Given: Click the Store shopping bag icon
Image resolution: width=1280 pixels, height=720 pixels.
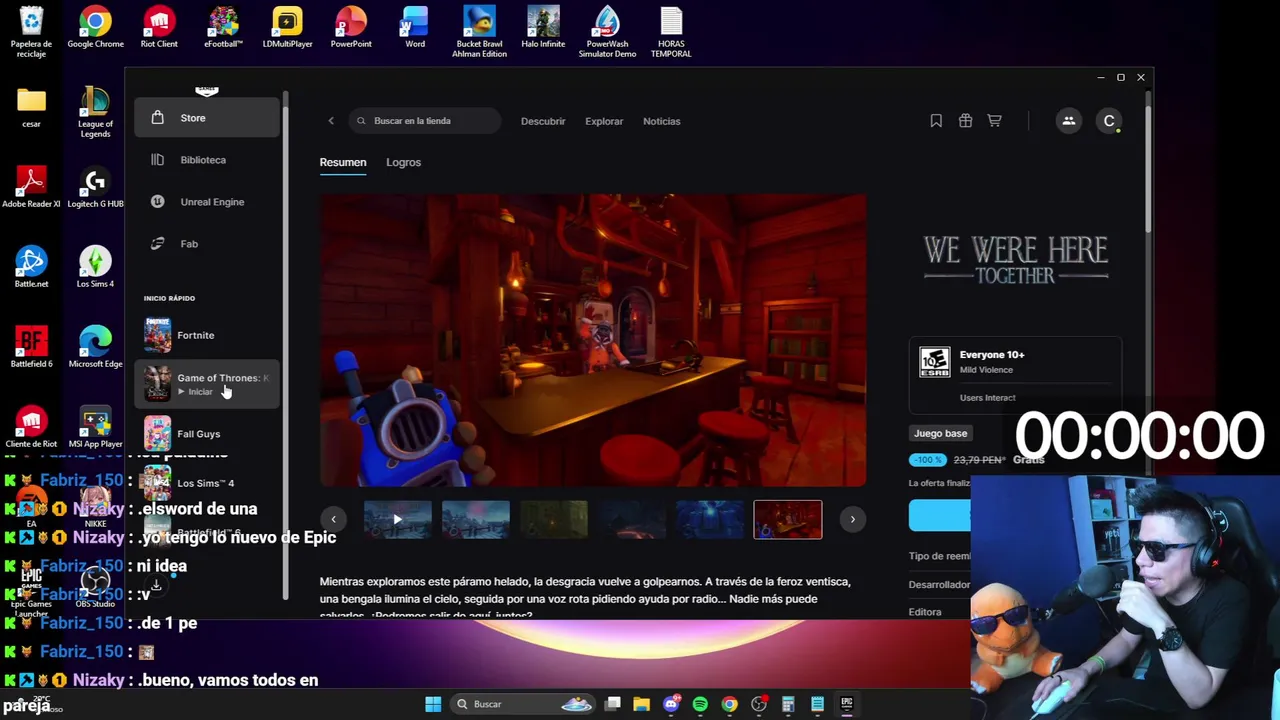Looking at the screenshot, I should (157, 118).
